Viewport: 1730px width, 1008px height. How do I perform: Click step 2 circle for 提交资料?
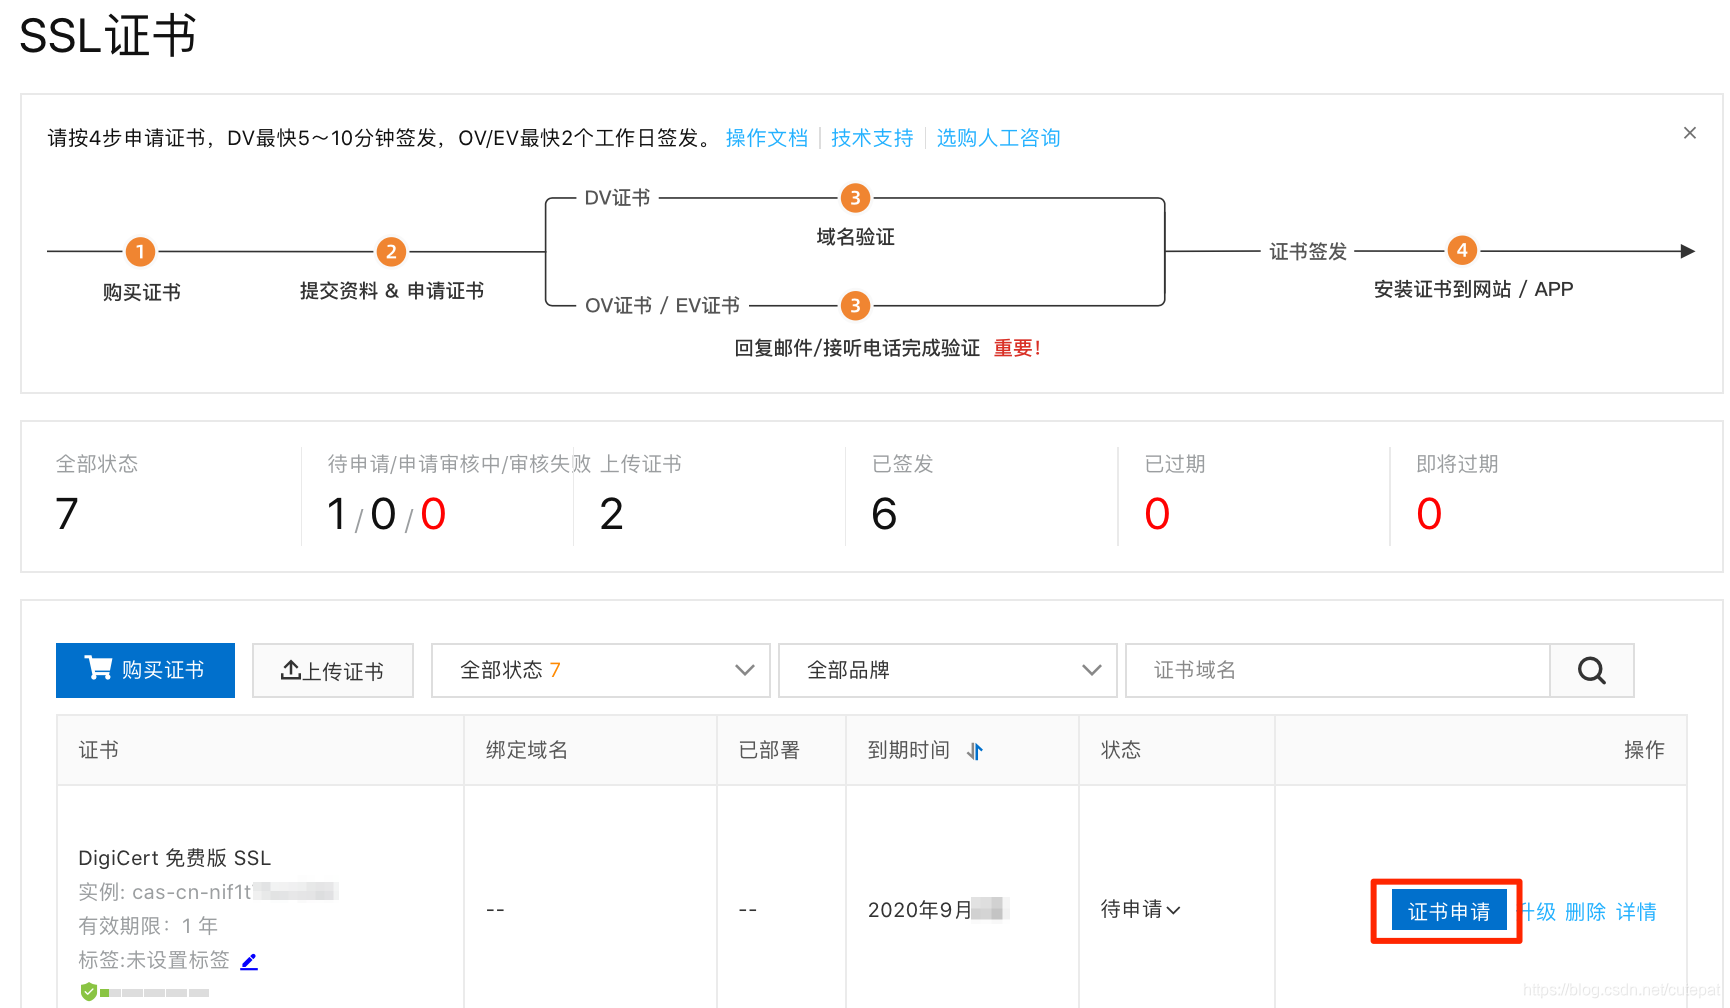tap(391, 251)
